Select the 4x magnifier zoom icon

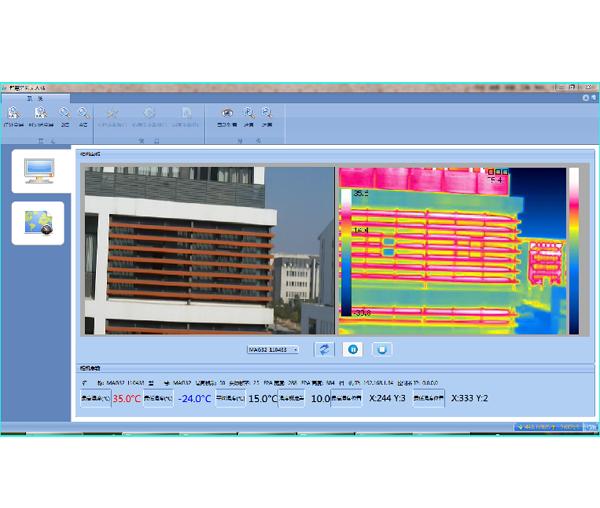coord(83,116)
